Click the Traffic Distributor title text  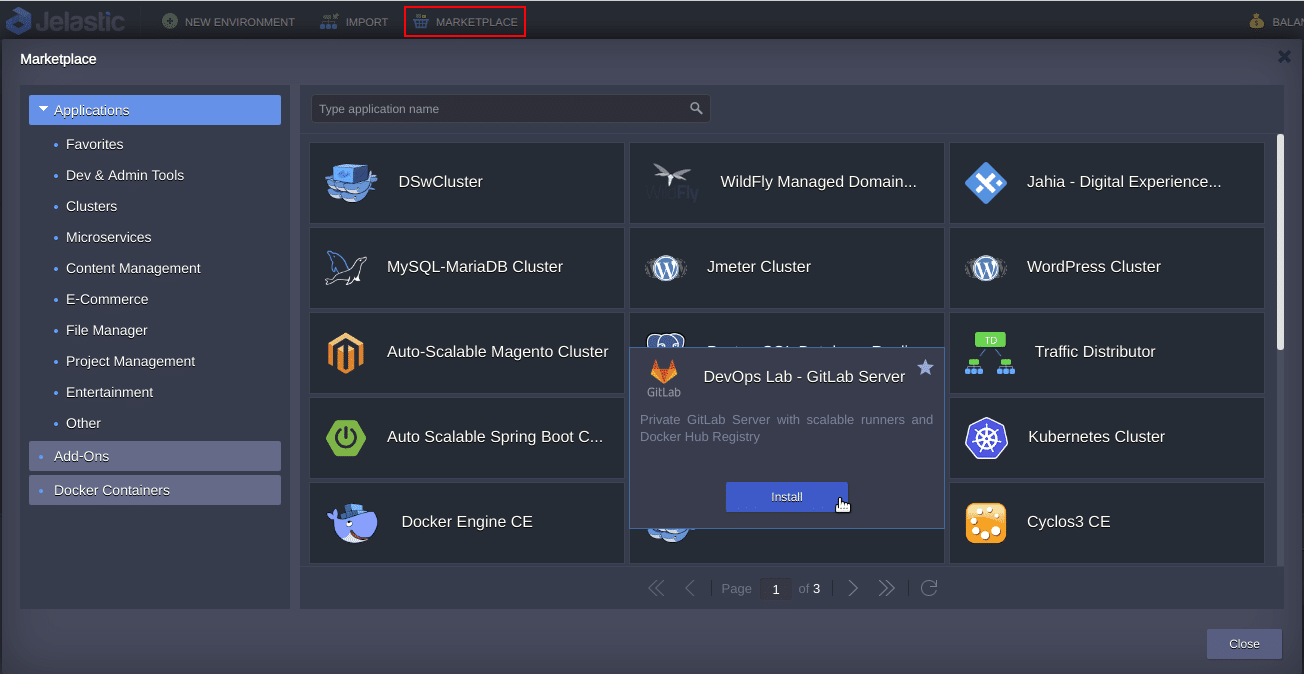point(1095,352)
